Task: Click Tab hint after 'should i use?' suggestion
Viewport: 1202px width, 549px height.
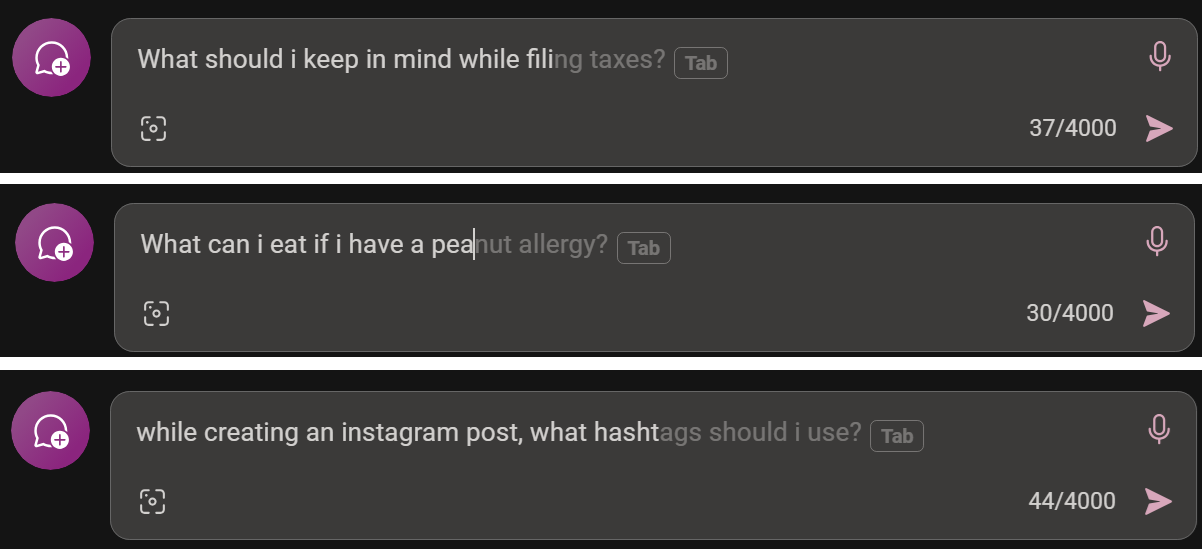Action: [897, 436]
